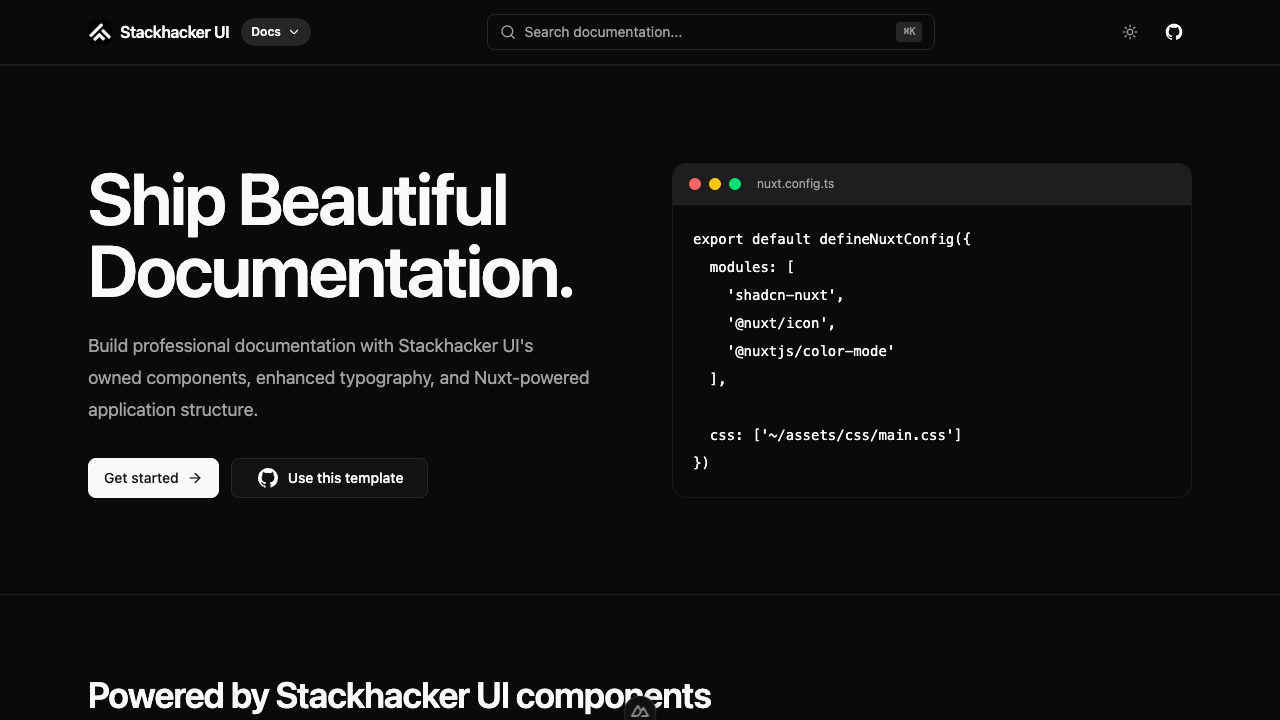
Task: Click GitHub icon in Use this template
Action: (x=268, y=478)
